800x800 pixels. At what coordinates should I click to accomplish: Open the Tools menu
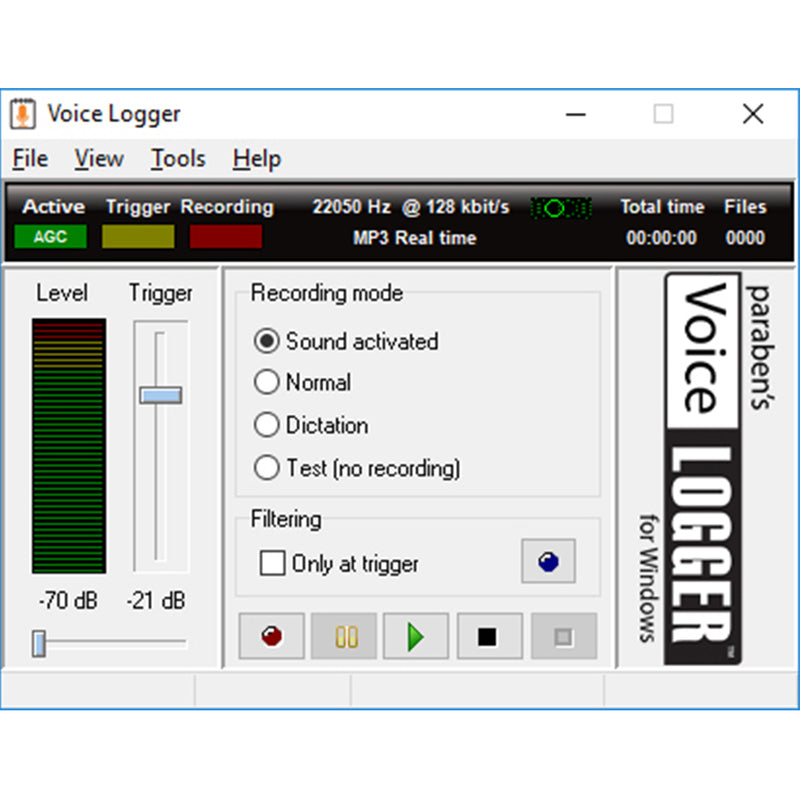[178, 159]
